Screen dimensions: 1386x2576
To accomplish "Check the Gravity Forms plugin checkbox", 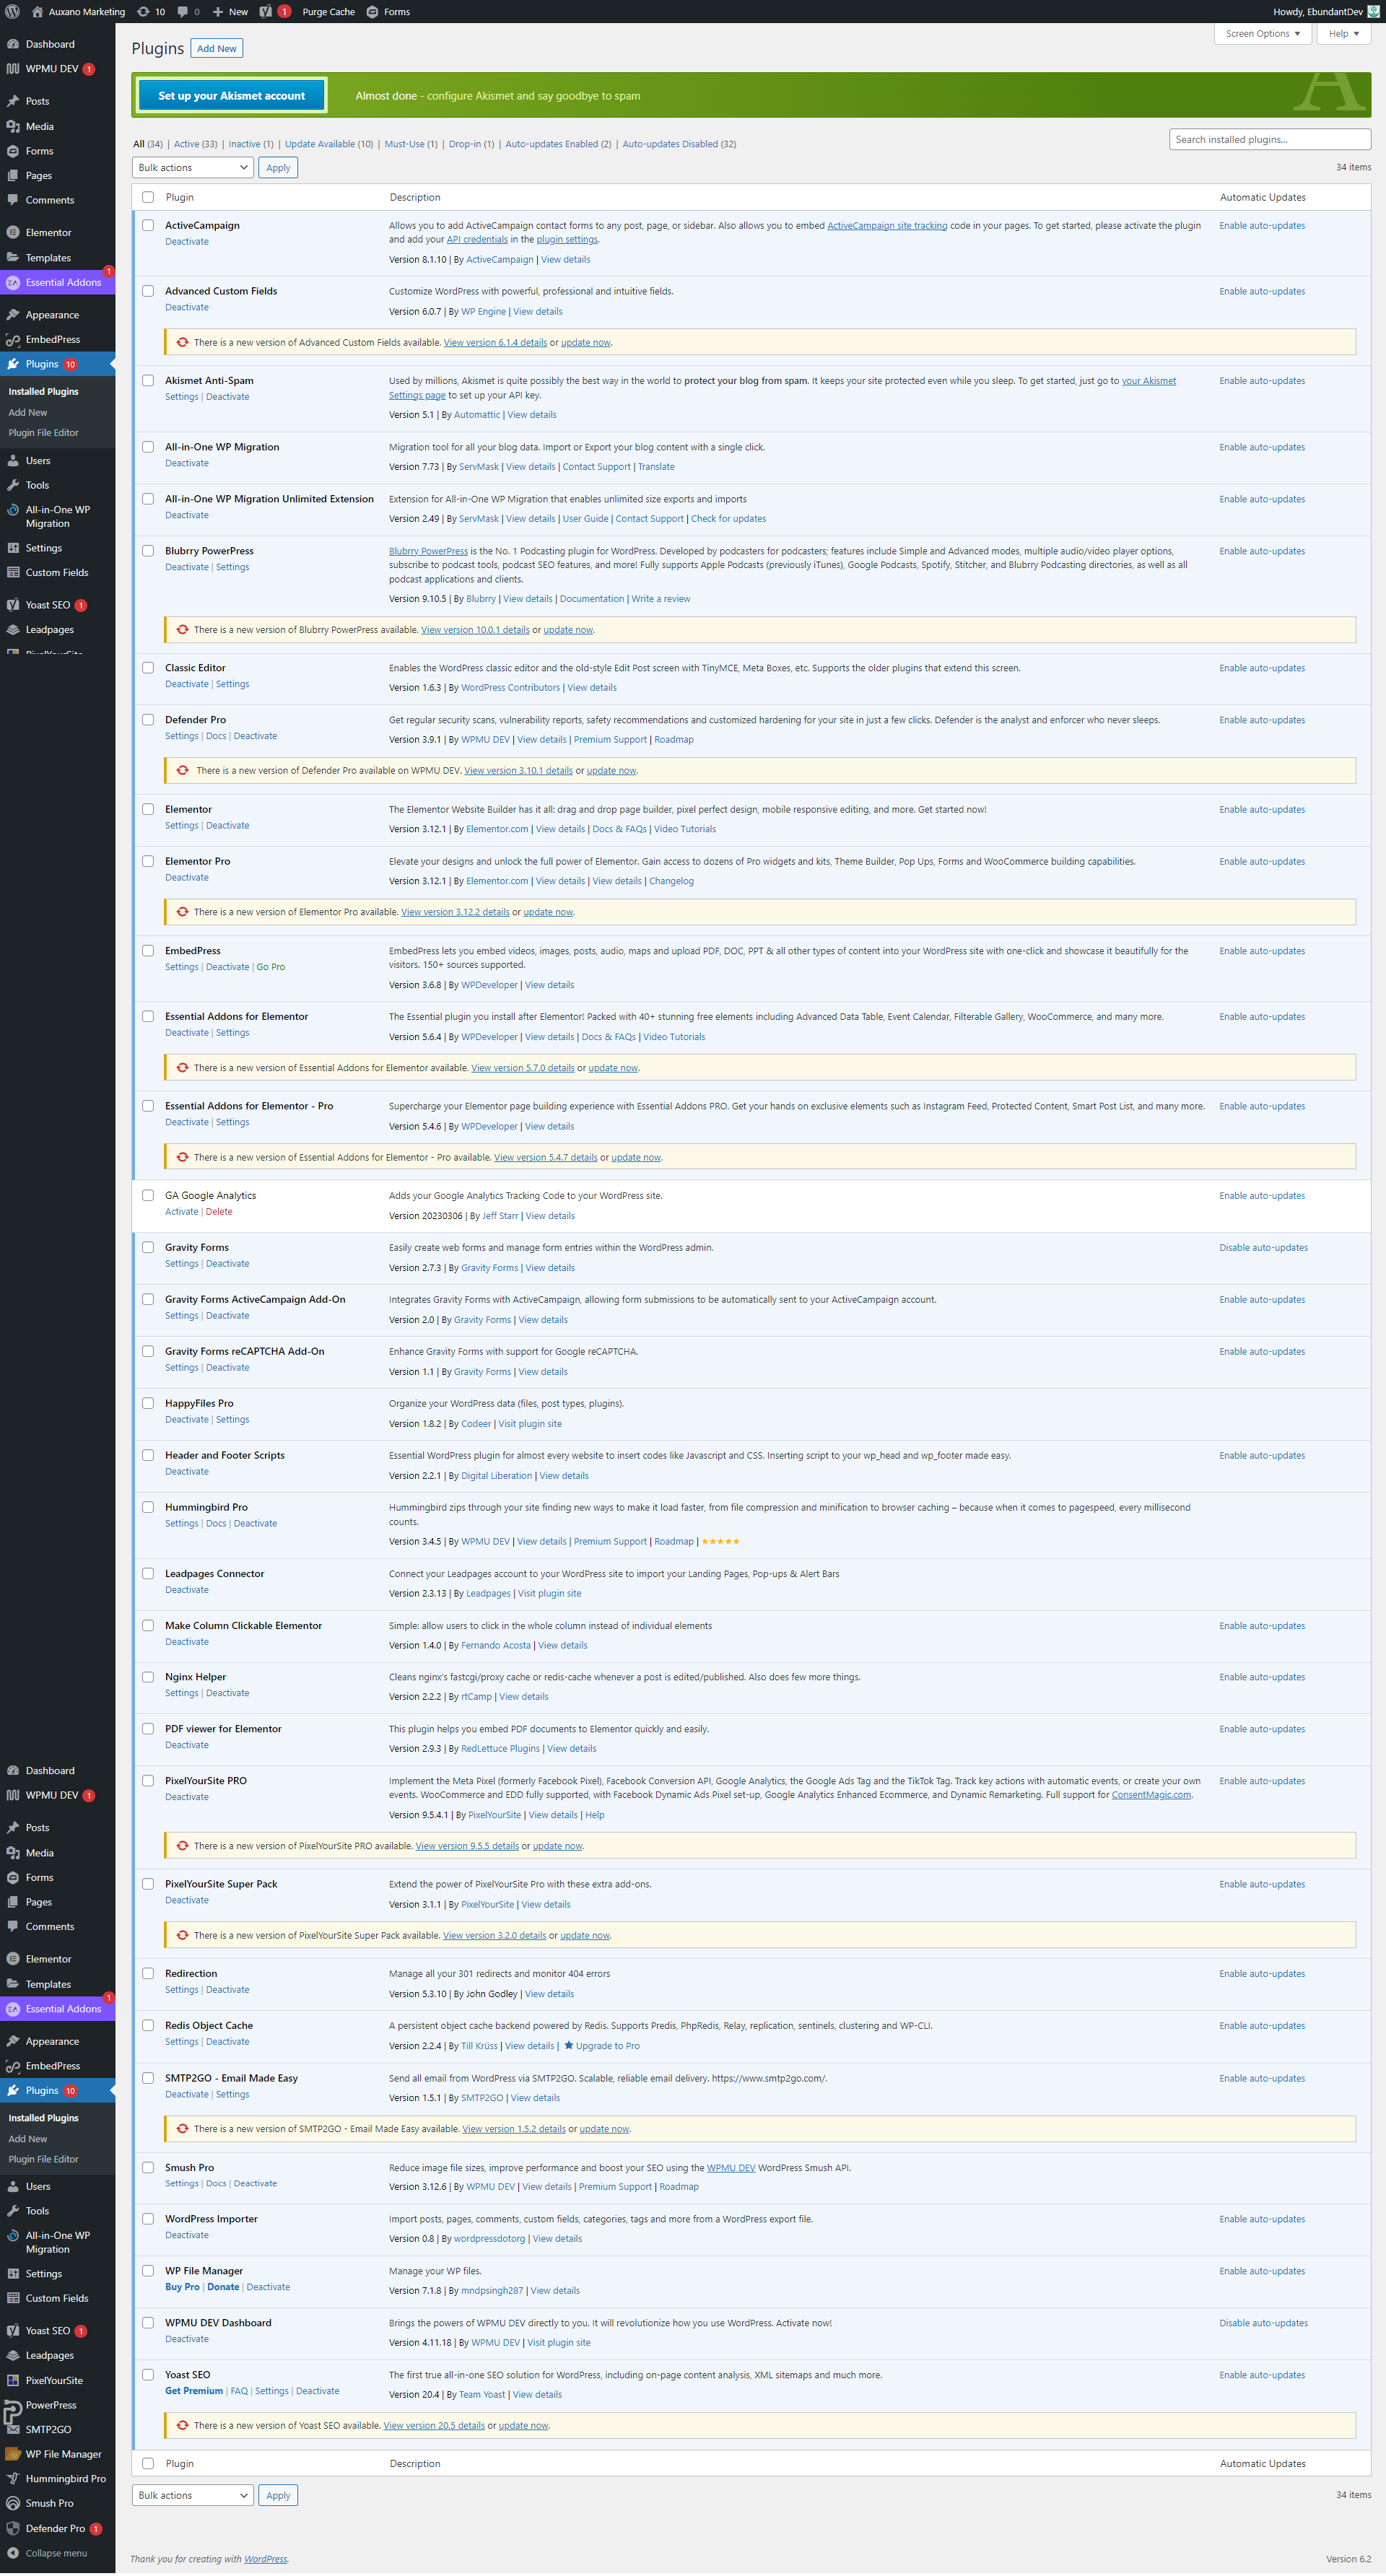I will [148, 1247].
